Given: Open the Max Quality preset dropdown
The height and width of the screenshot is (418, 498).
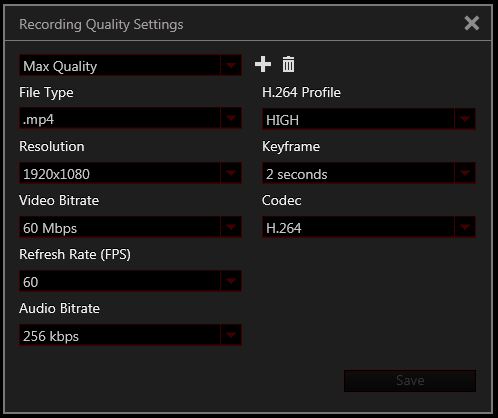Looking at the screenshot, I should pos(130,66).
